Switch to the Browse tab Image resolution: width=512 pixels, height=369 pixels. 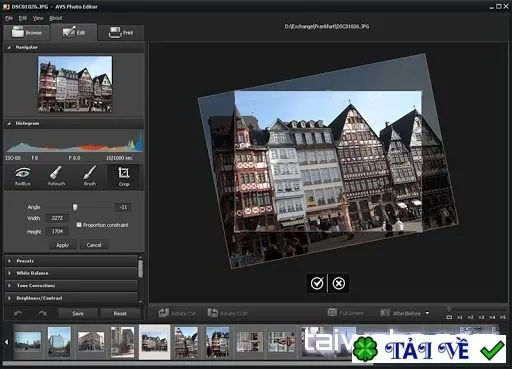27,33
